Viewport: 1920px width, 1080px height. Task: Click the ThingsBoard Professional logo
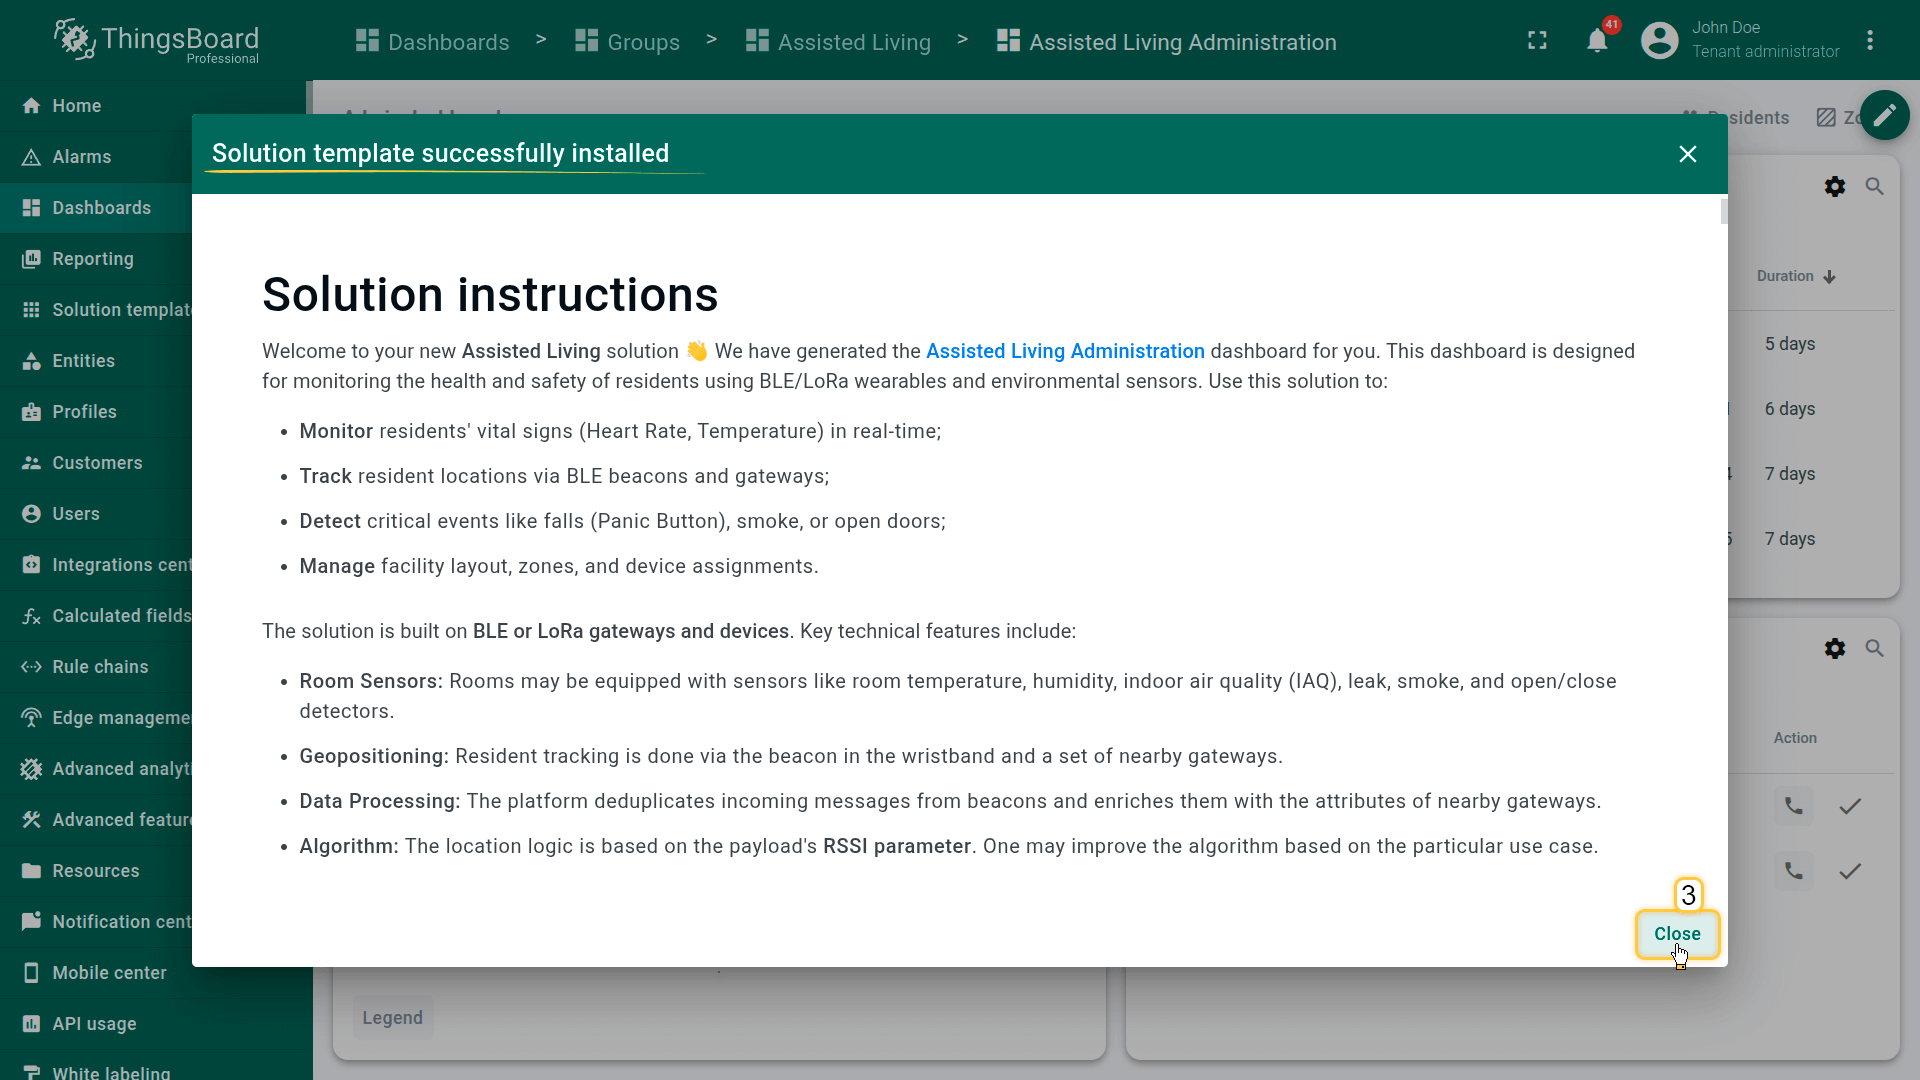[x=157, y=41]
